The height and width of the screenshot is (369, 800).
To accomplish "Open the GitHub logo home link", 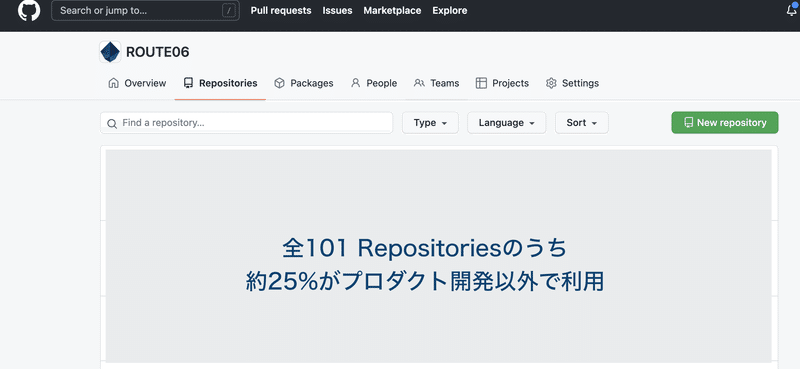I will (x=29, y=11).
